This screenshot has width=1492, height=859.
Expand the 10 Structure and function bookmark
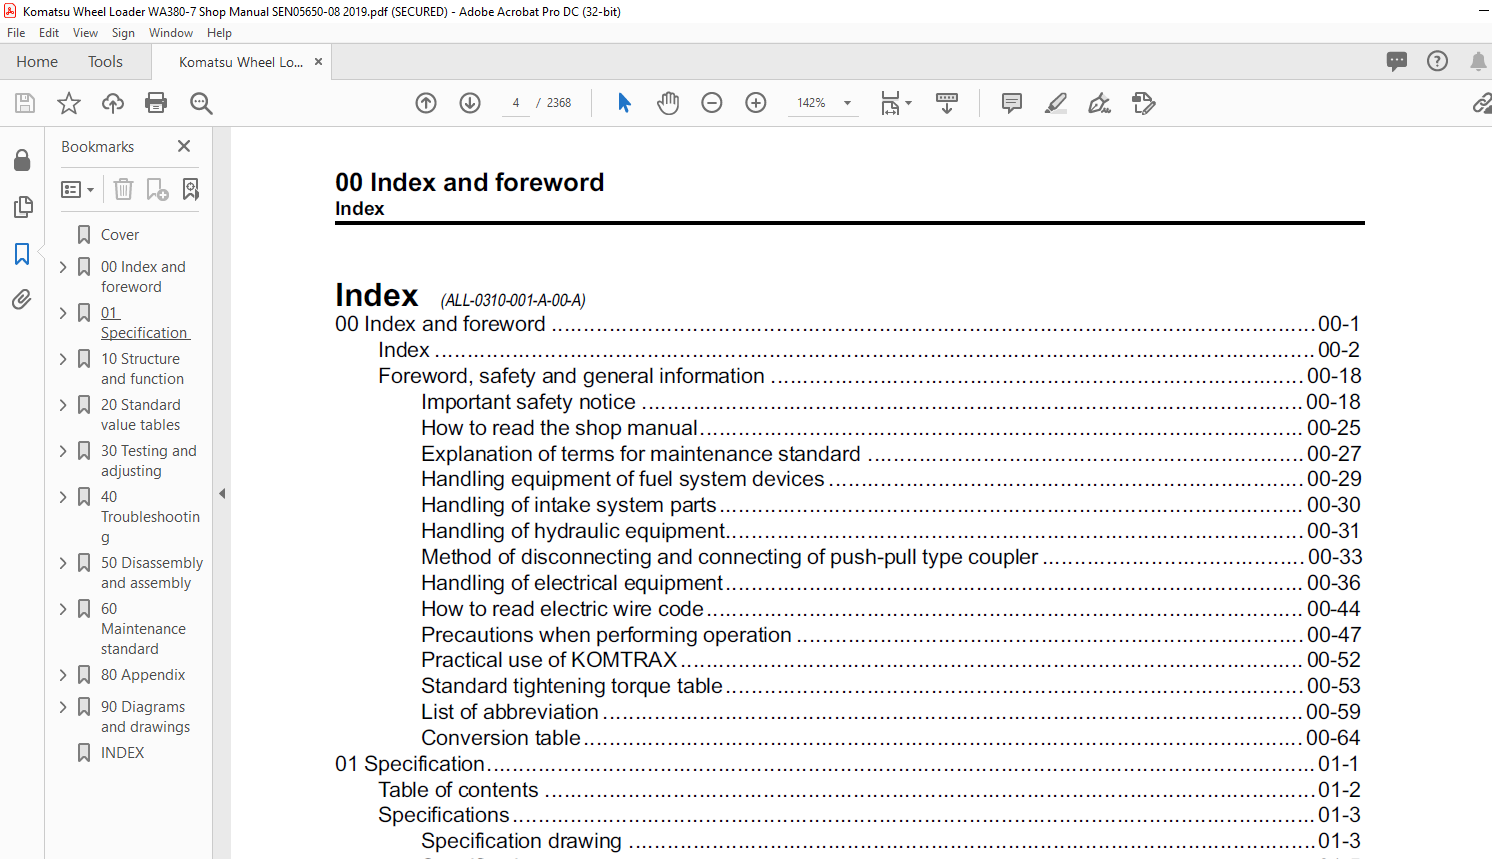(63, 359)
